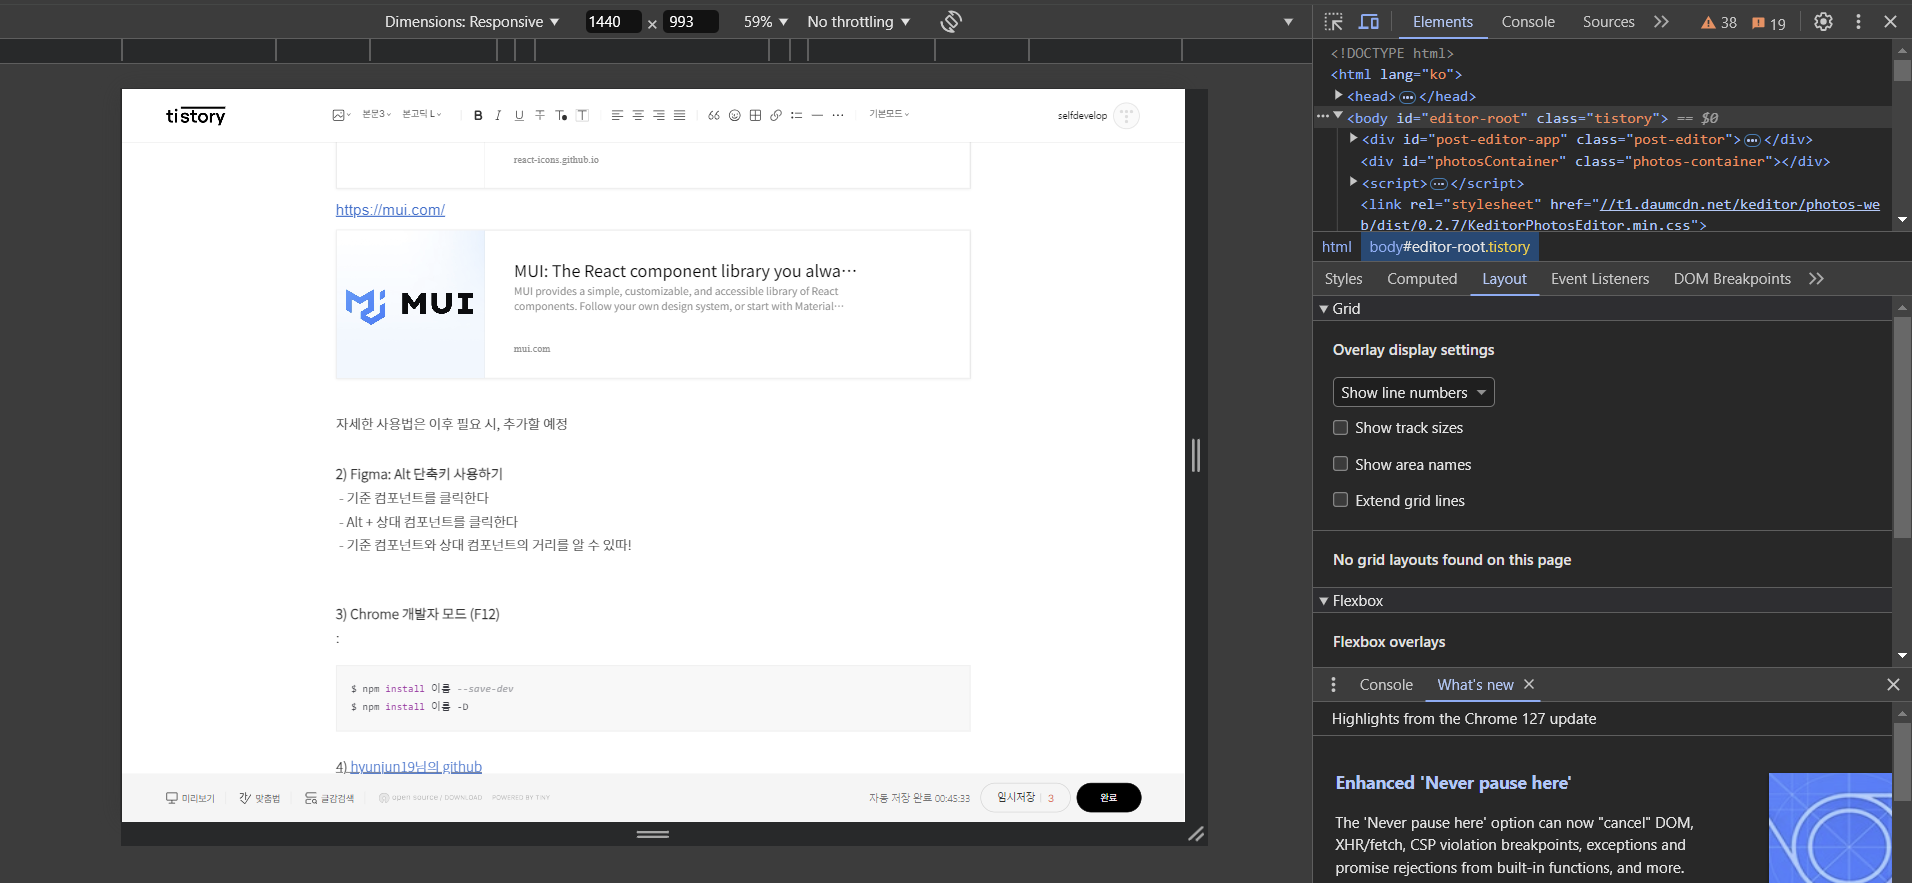Collapse the Flexbox section
This screenshot has height=883, width=1912.
point(1324,601)
